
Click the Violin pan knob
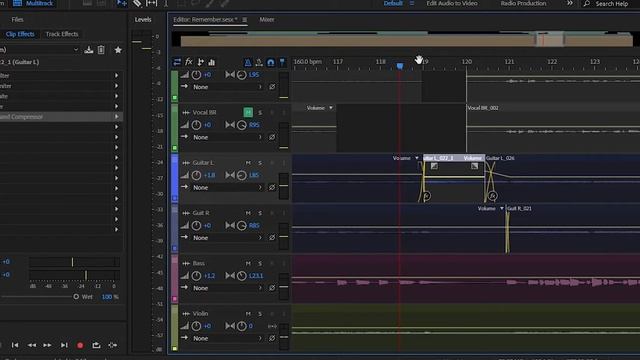pos(242,326)
